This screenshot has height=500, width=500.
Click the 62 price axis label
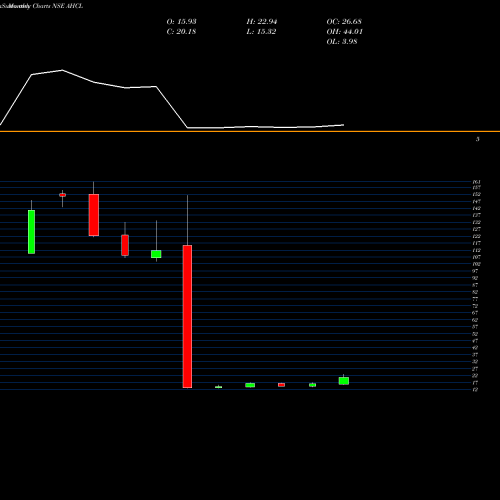point(475,320)
